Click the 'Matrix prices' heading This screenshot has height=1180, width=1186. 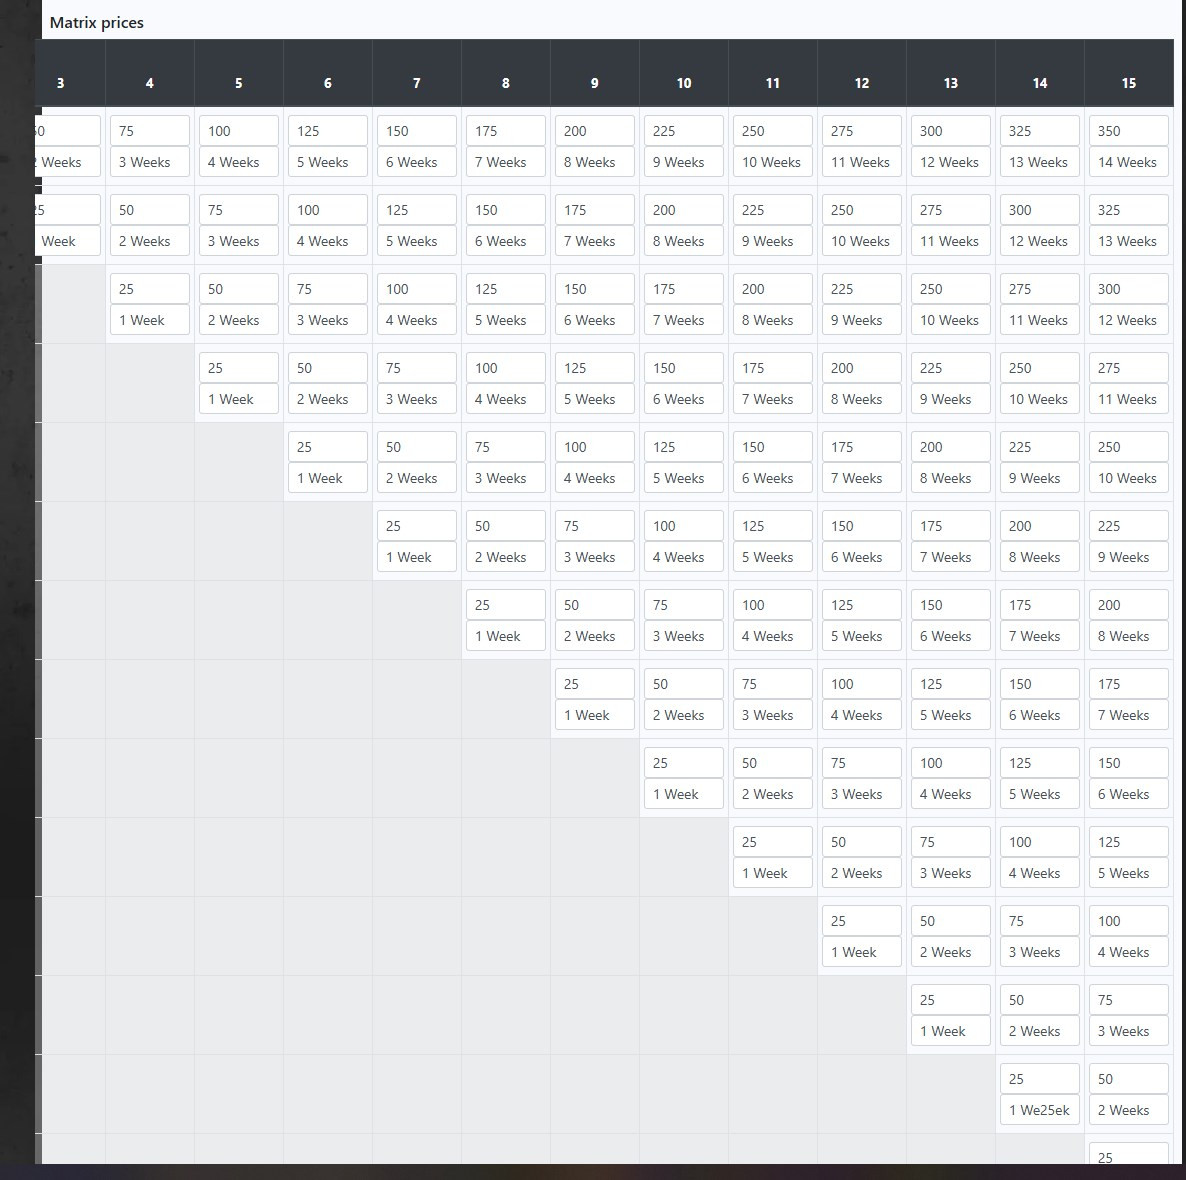pos(97,23)
